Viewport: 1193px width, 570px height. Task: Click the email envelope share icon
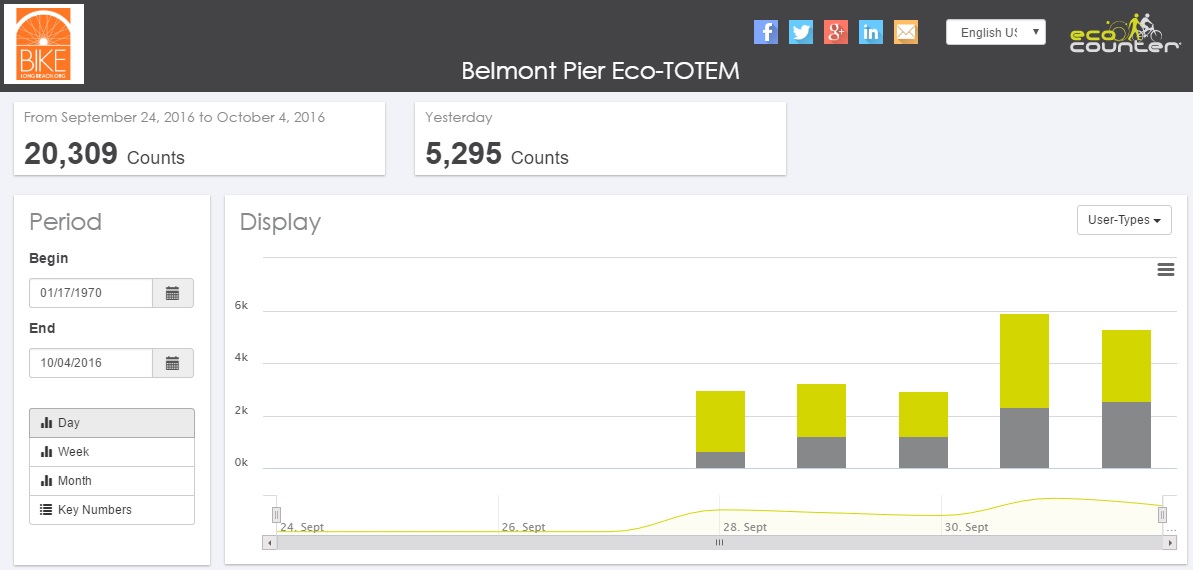click(x=906, y=32)
